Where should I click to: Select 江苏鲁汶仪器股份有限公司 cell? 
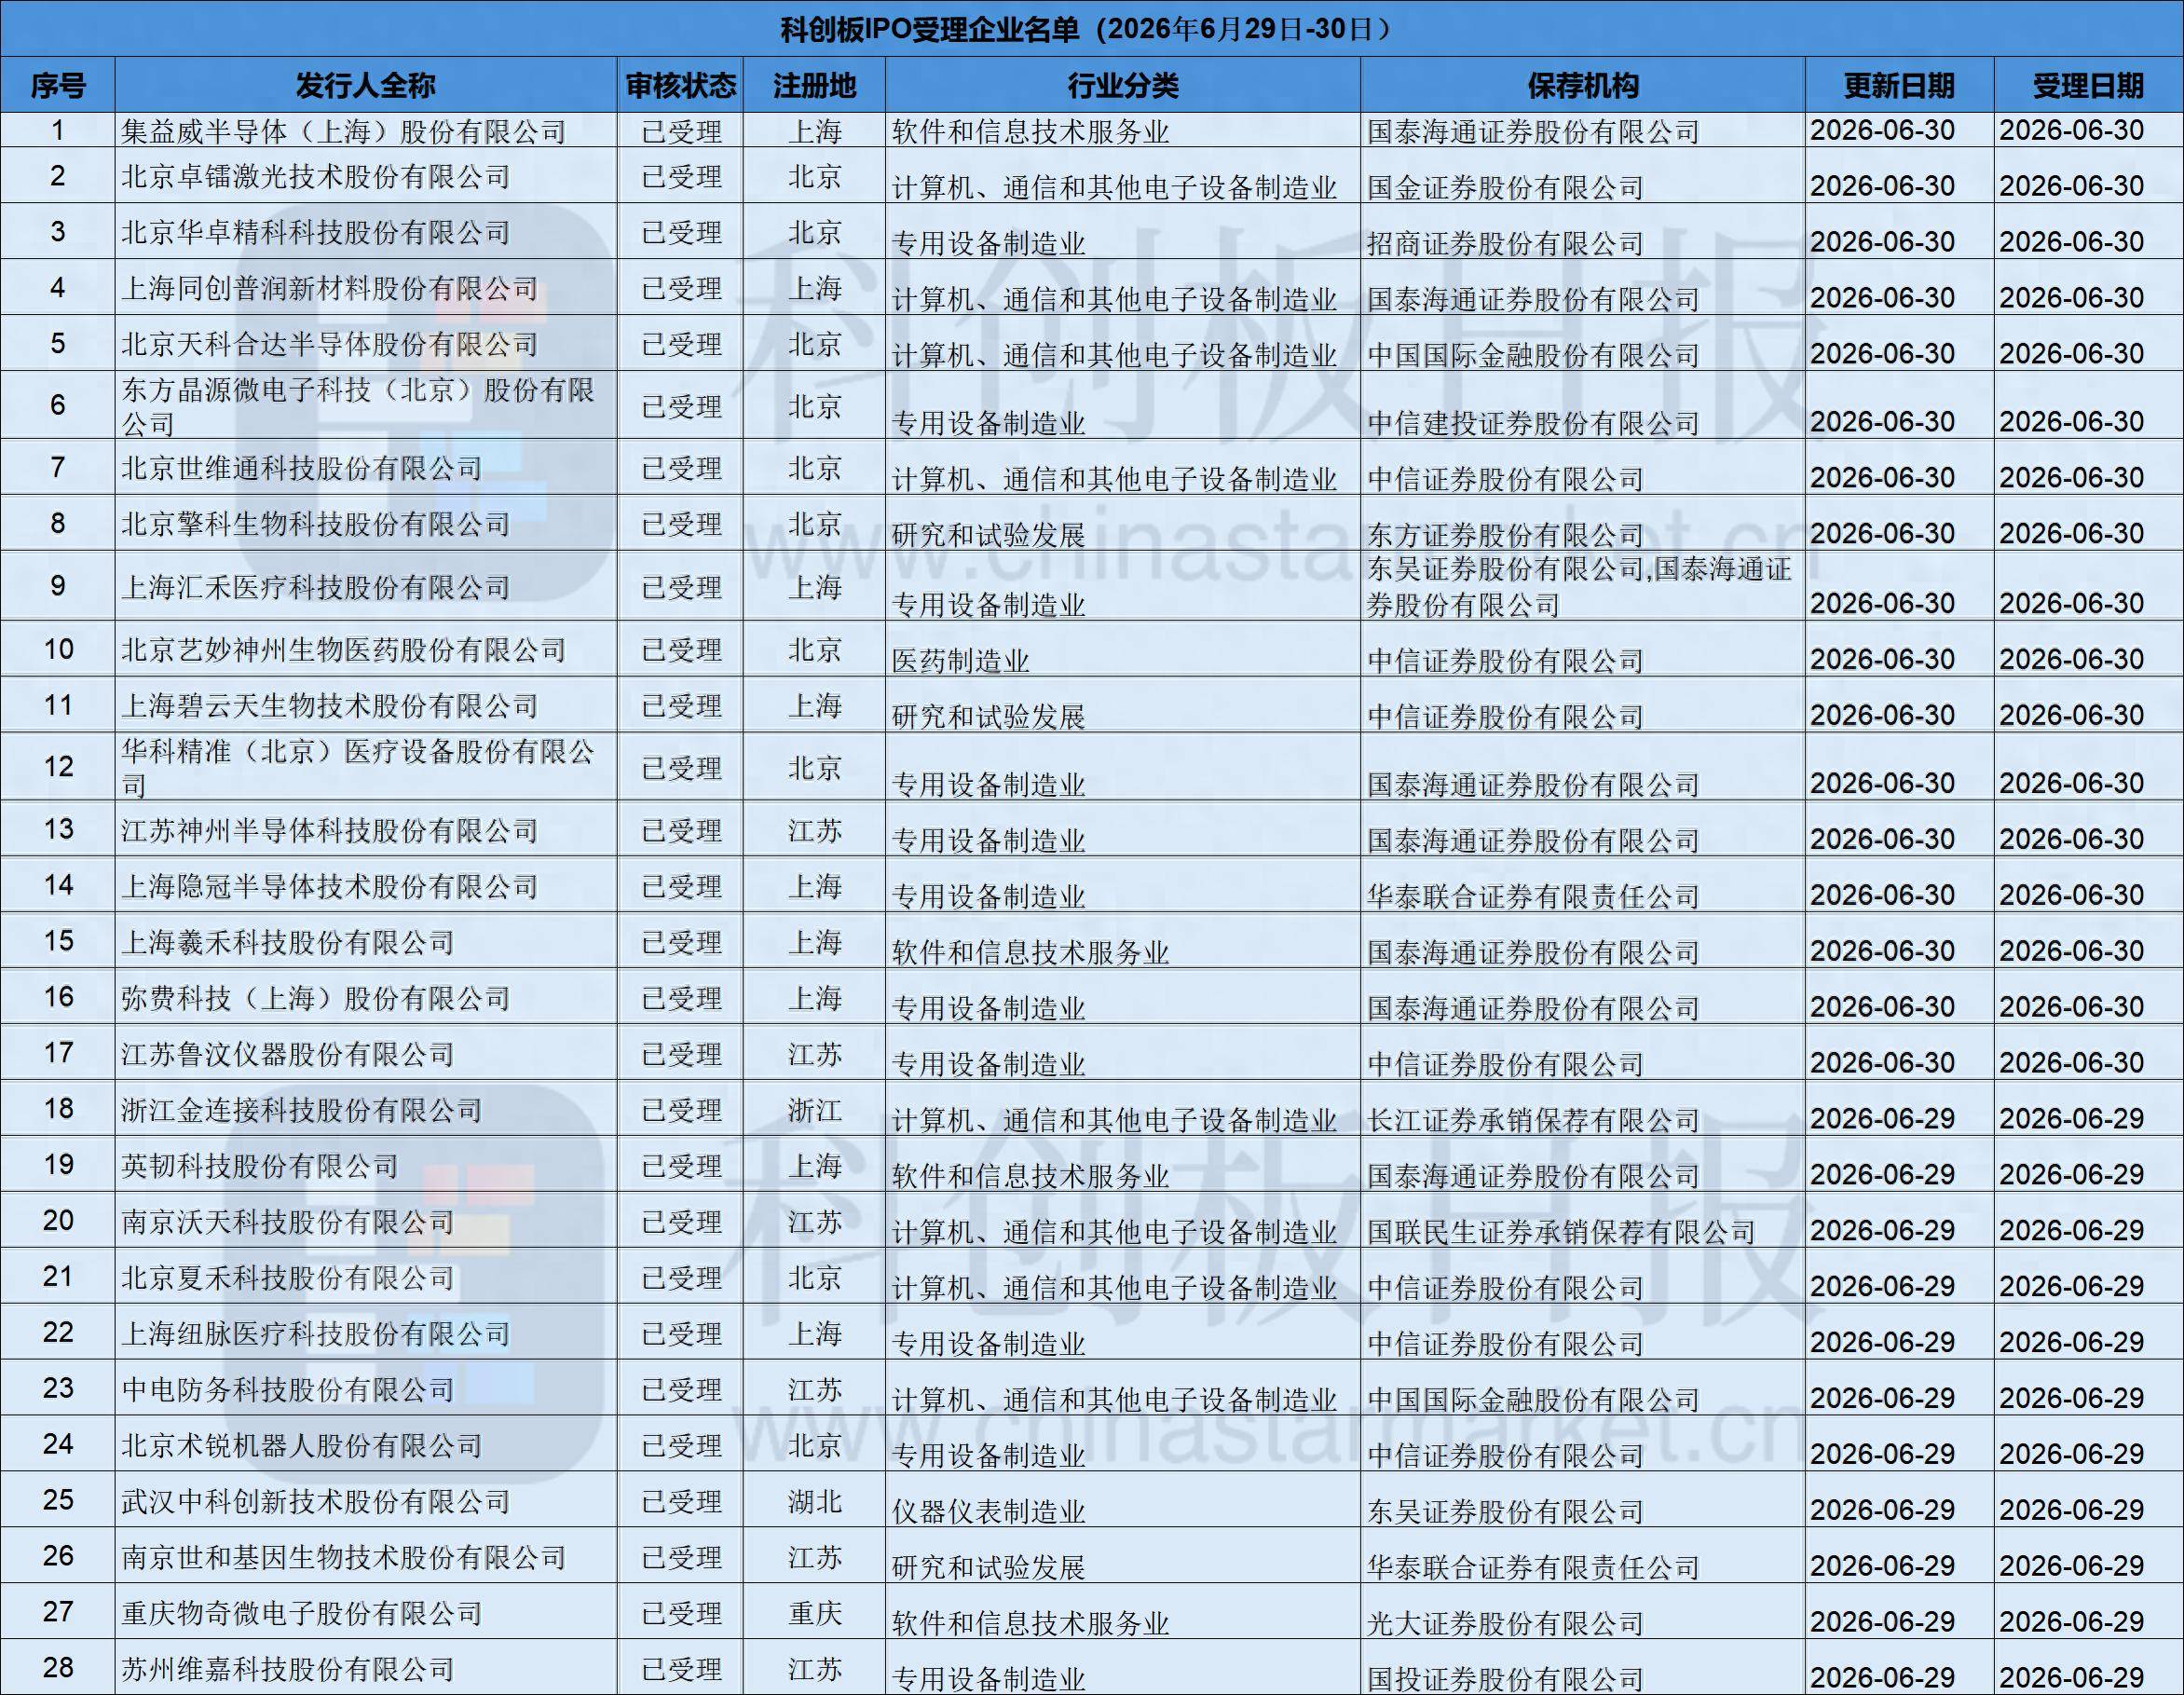[365, 1053]
